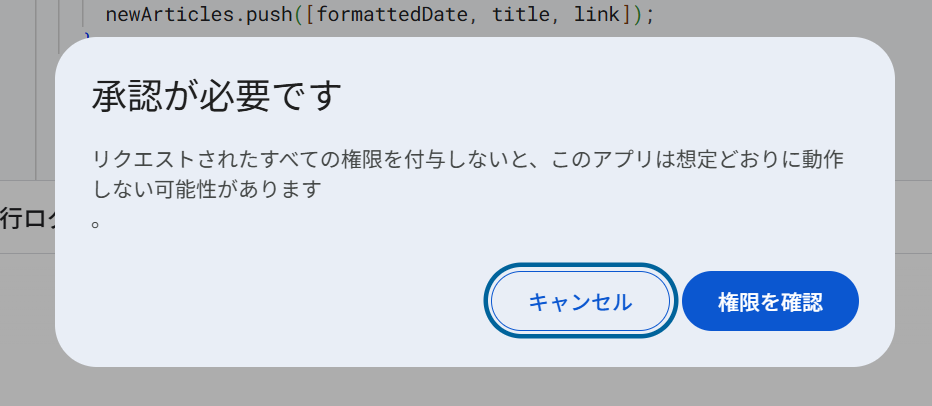
Task: Click the キャンセル button
Action: tap(579, 301)
